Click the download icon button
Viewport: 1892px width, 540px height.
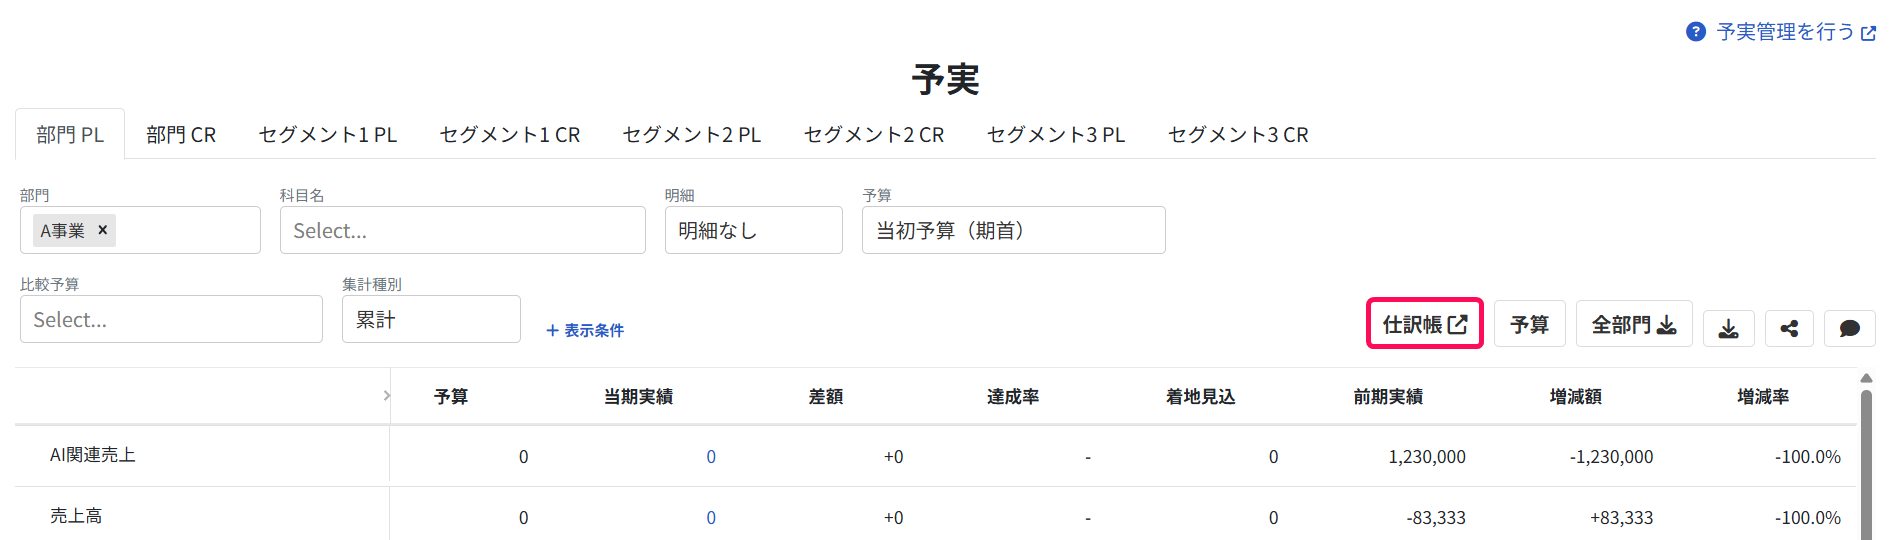pyautogui.click(x=1728, y=328)
